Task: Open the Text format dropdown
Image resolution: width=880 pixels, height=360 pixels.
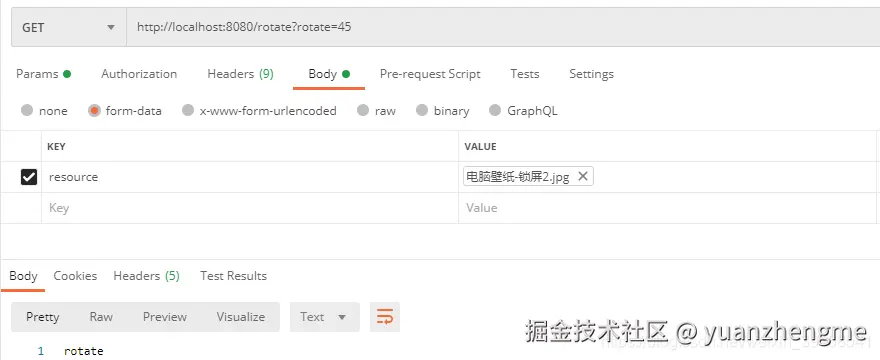Action: point(324,317)
